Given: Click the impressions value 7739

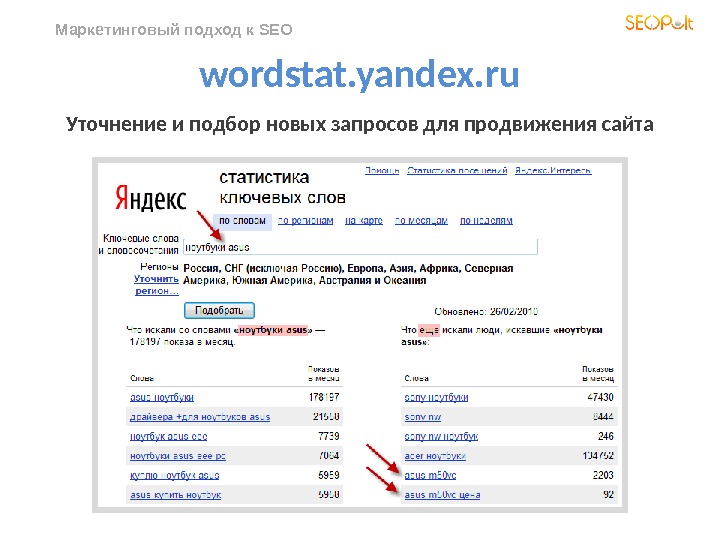Looking at the screenshot, I should point(329,436).
